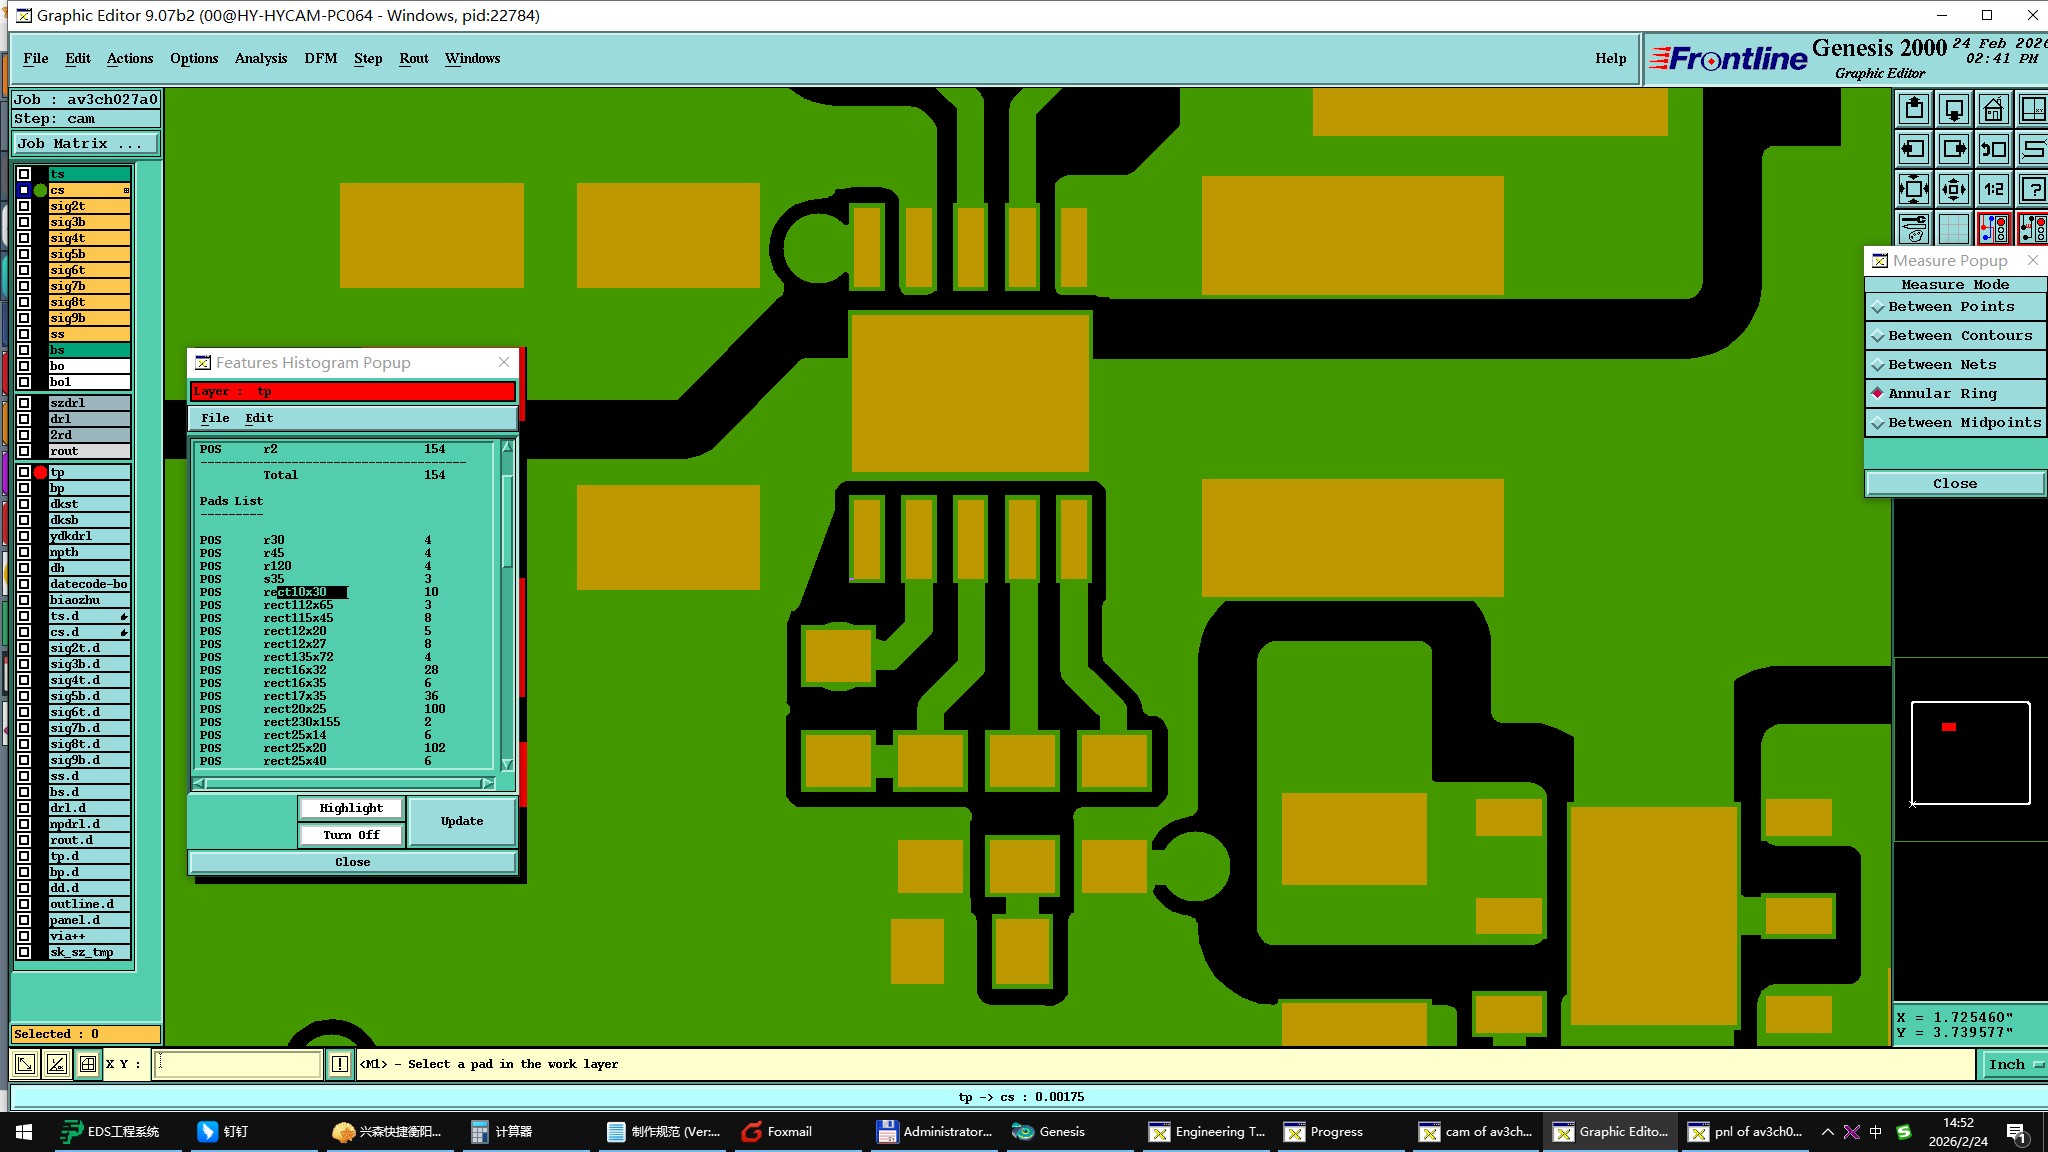Viewport: 2048px width, 1152px height.
Task: Click the previous zoom icon
Action: (x=1993, y=149)
